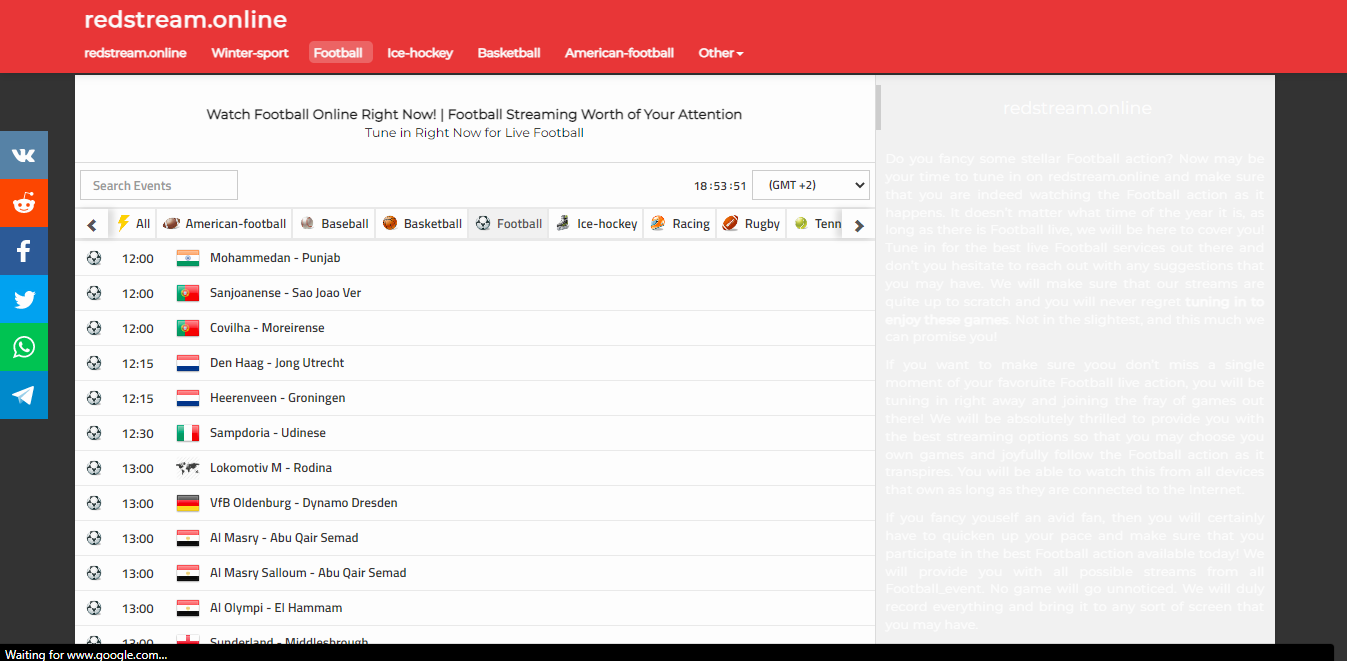Screen dimensions: 1347x661
Task: Select the Football filter tab
Action: coord(509,223)
